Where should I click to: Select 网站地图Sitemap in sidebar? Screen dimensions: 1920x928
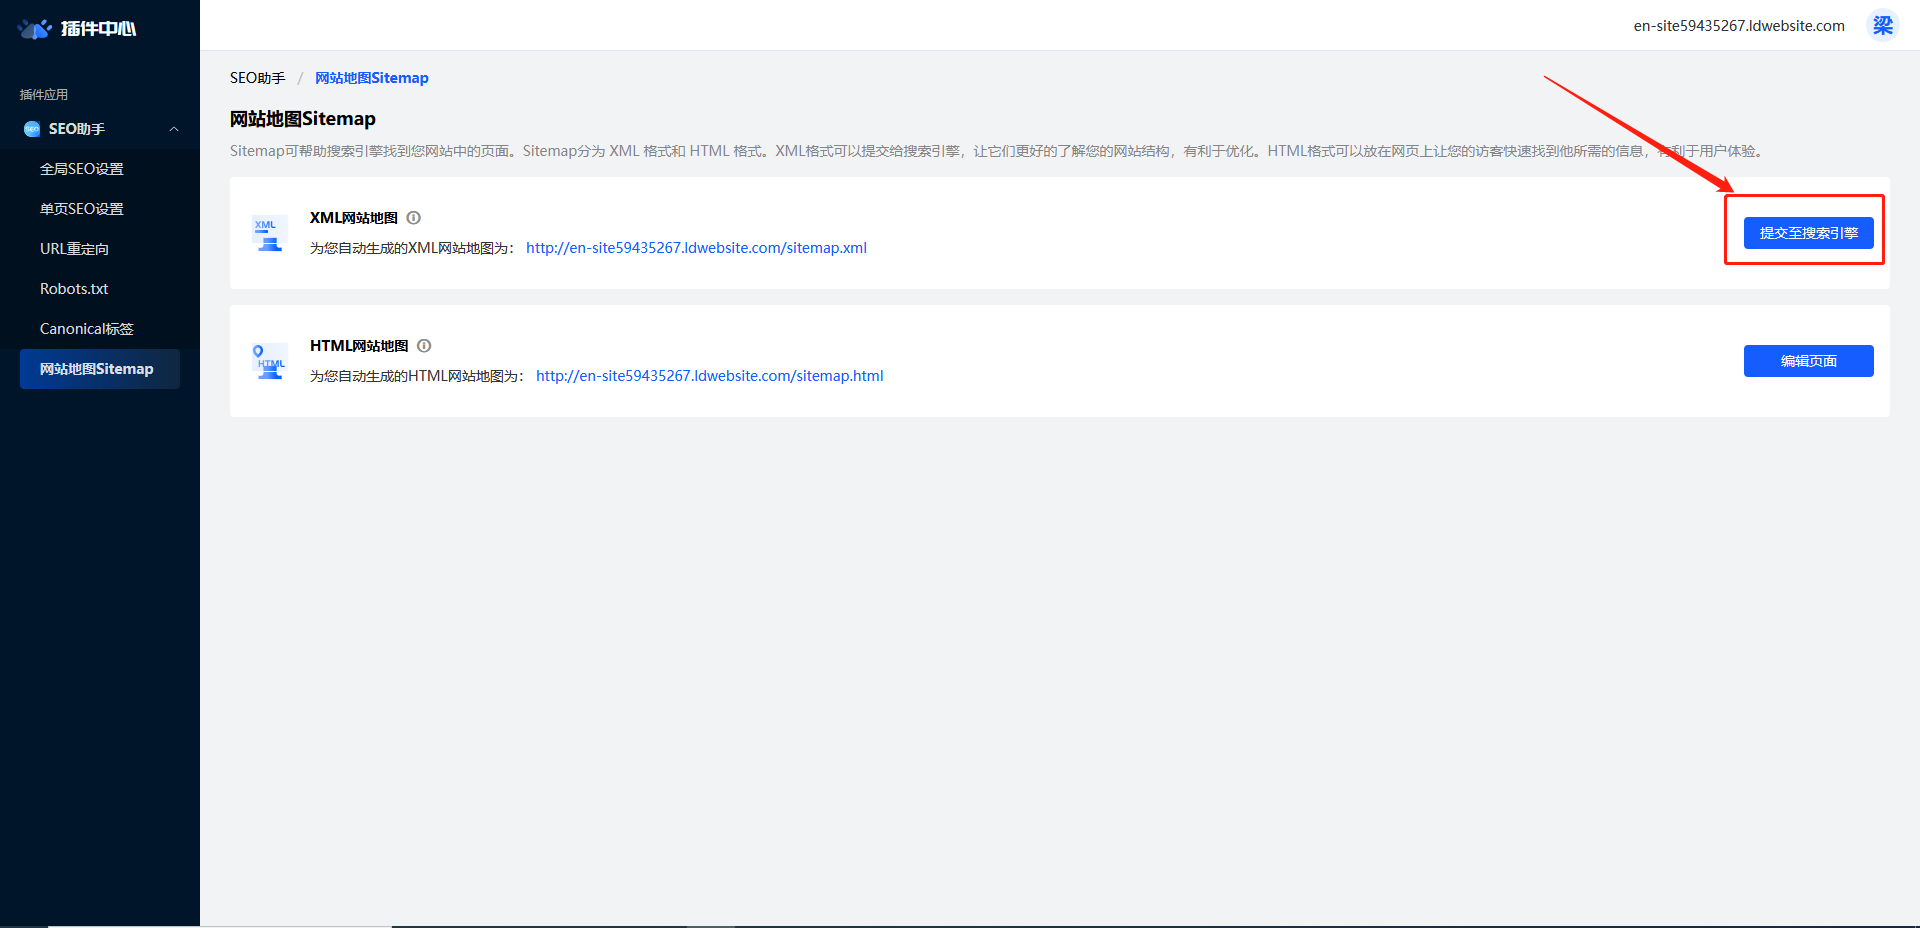pos(97,369)
